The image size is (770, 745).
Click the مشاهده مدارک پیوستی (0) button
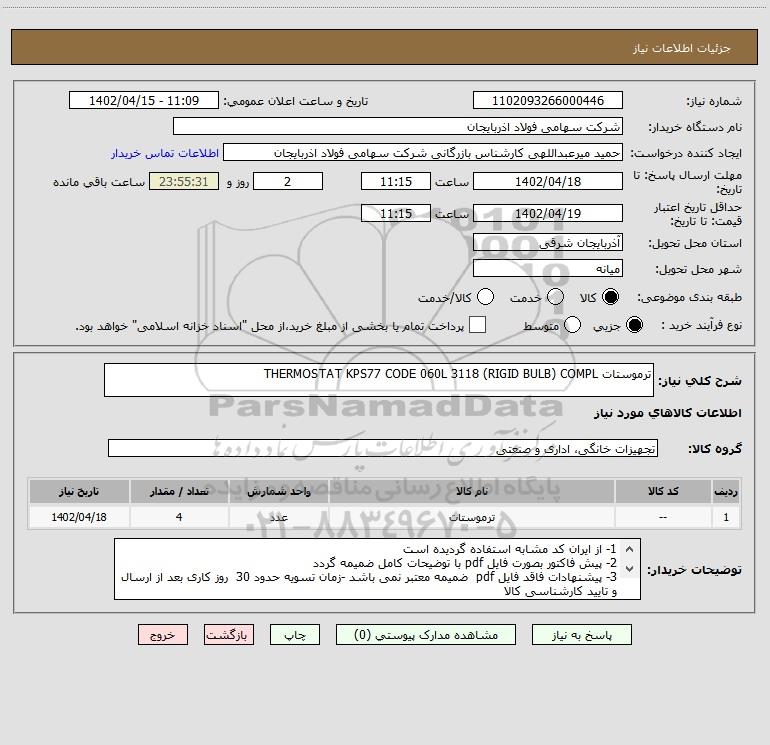point(426,635)
